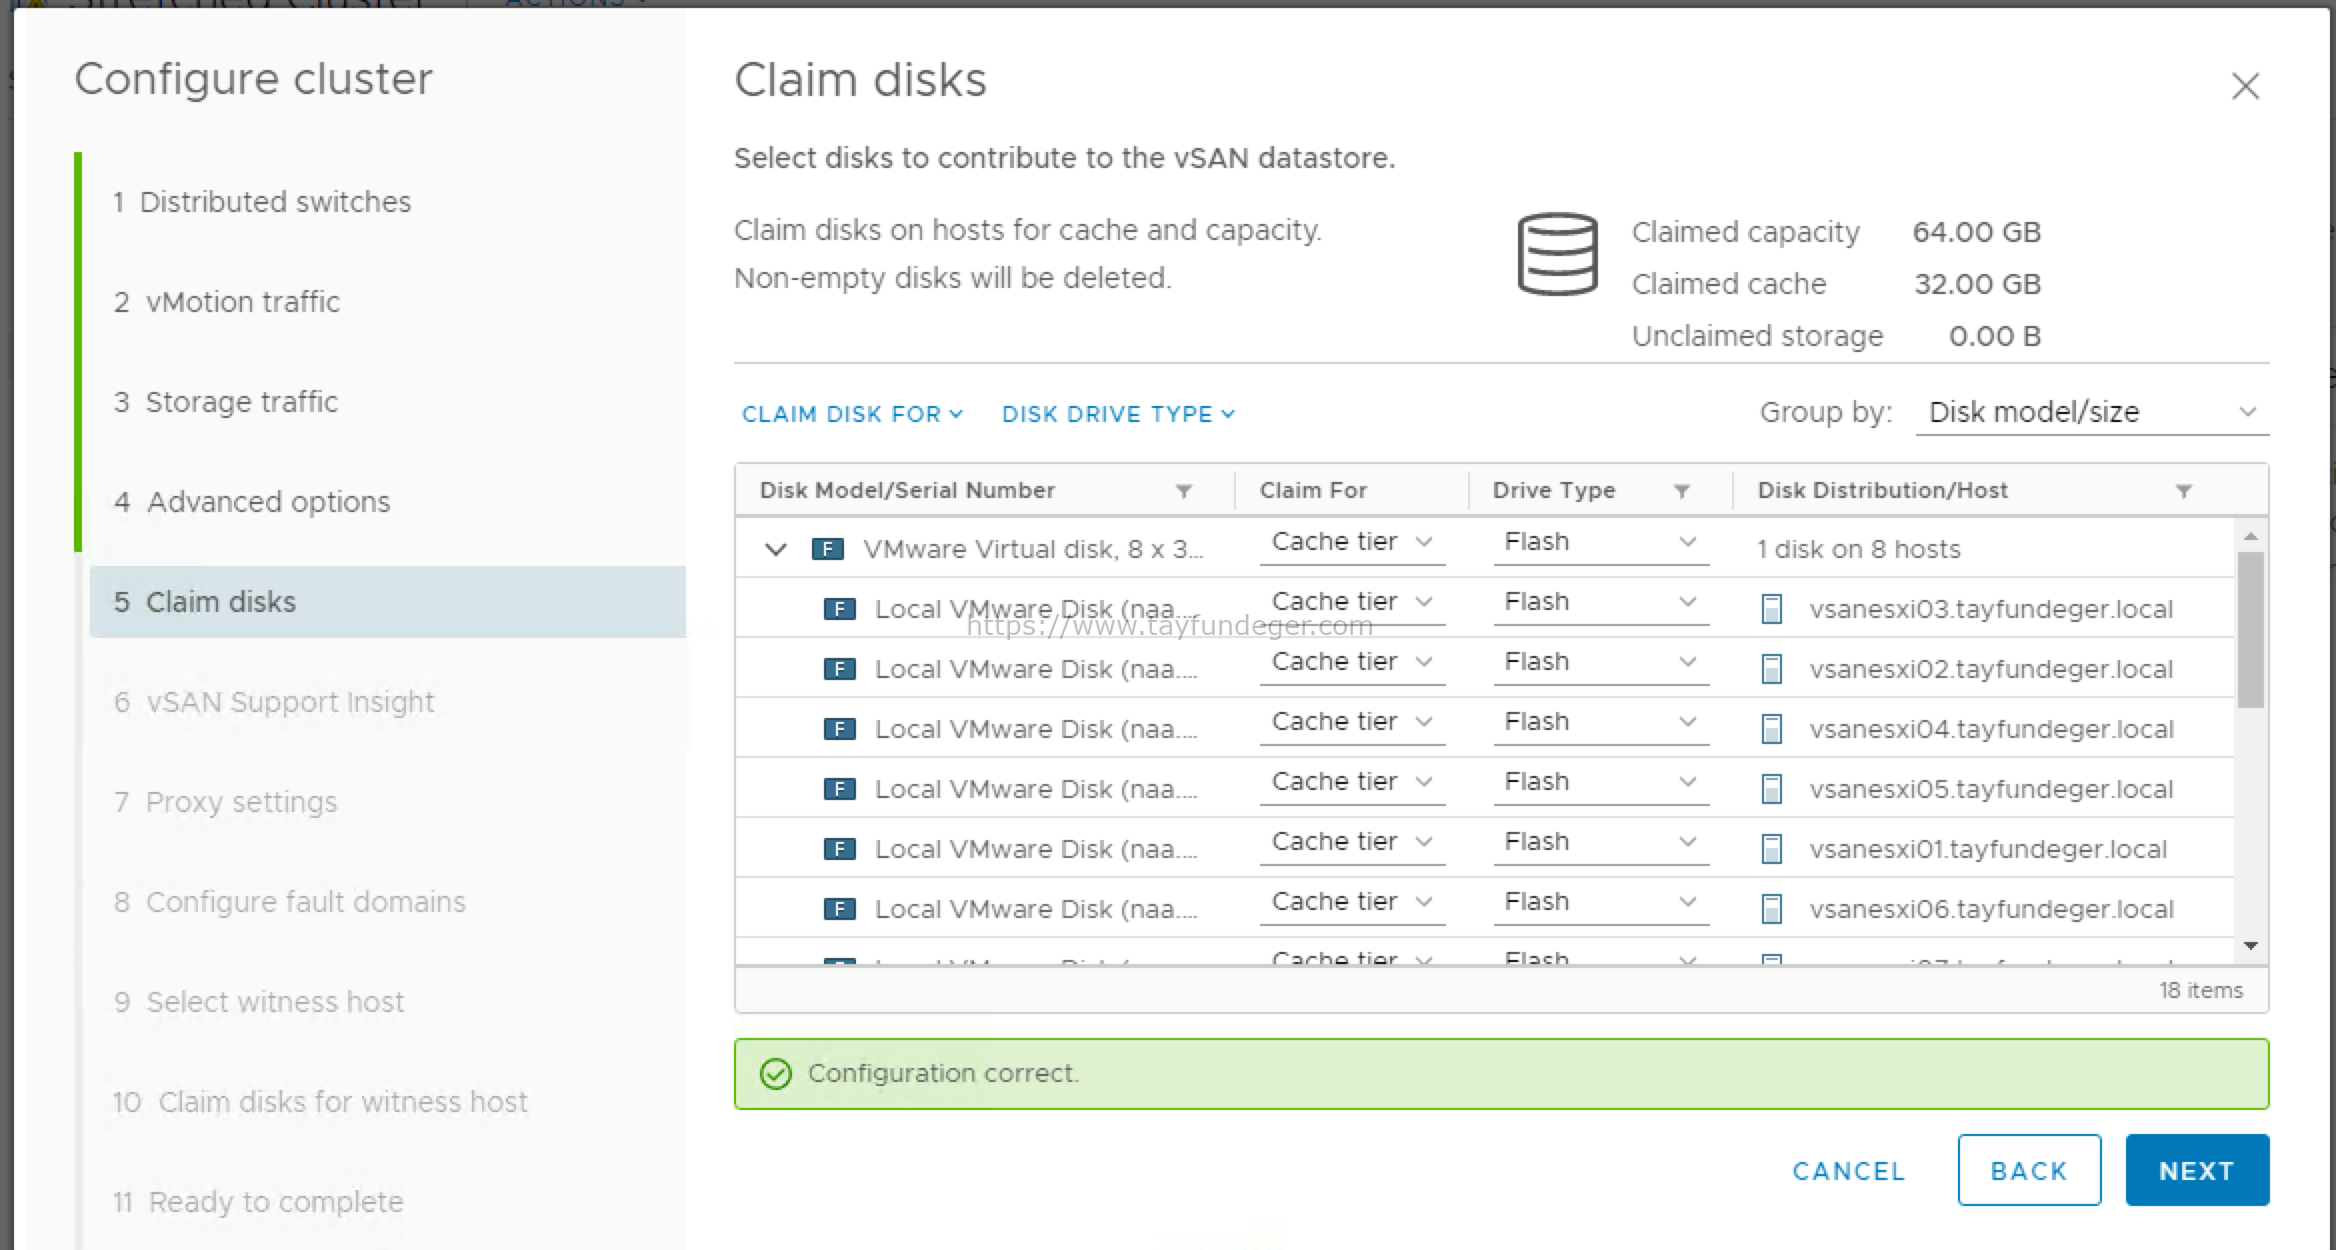
Task: Collapse the VMware Virtual disk group
Action: [x=775, y=549]
